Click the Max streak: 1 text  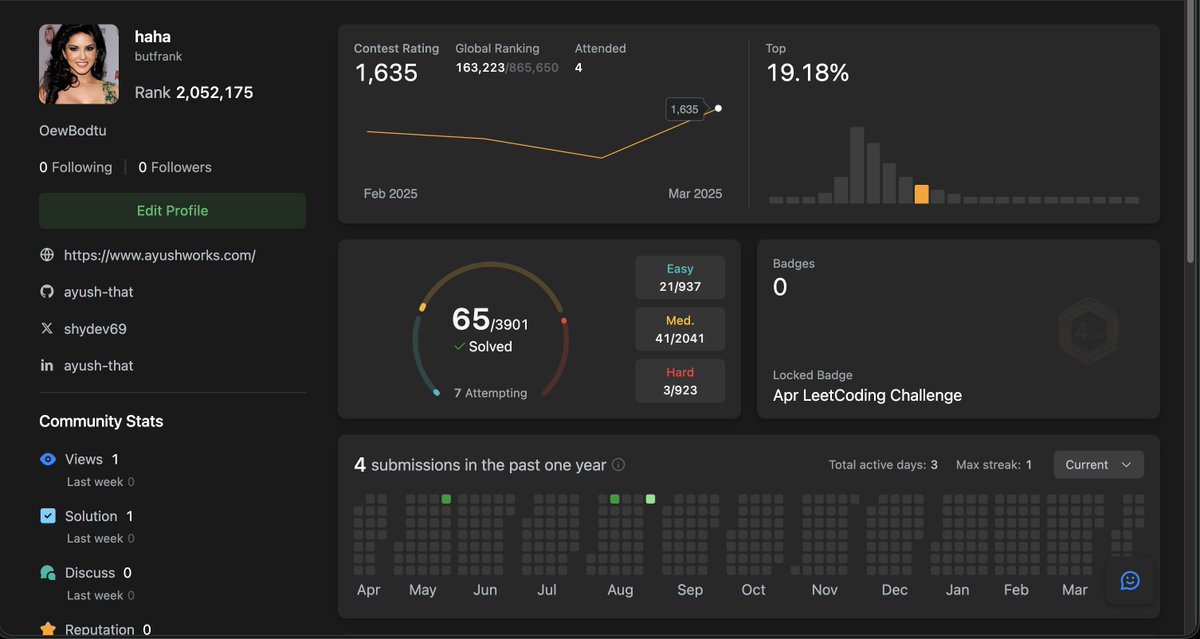pos(994,465)
